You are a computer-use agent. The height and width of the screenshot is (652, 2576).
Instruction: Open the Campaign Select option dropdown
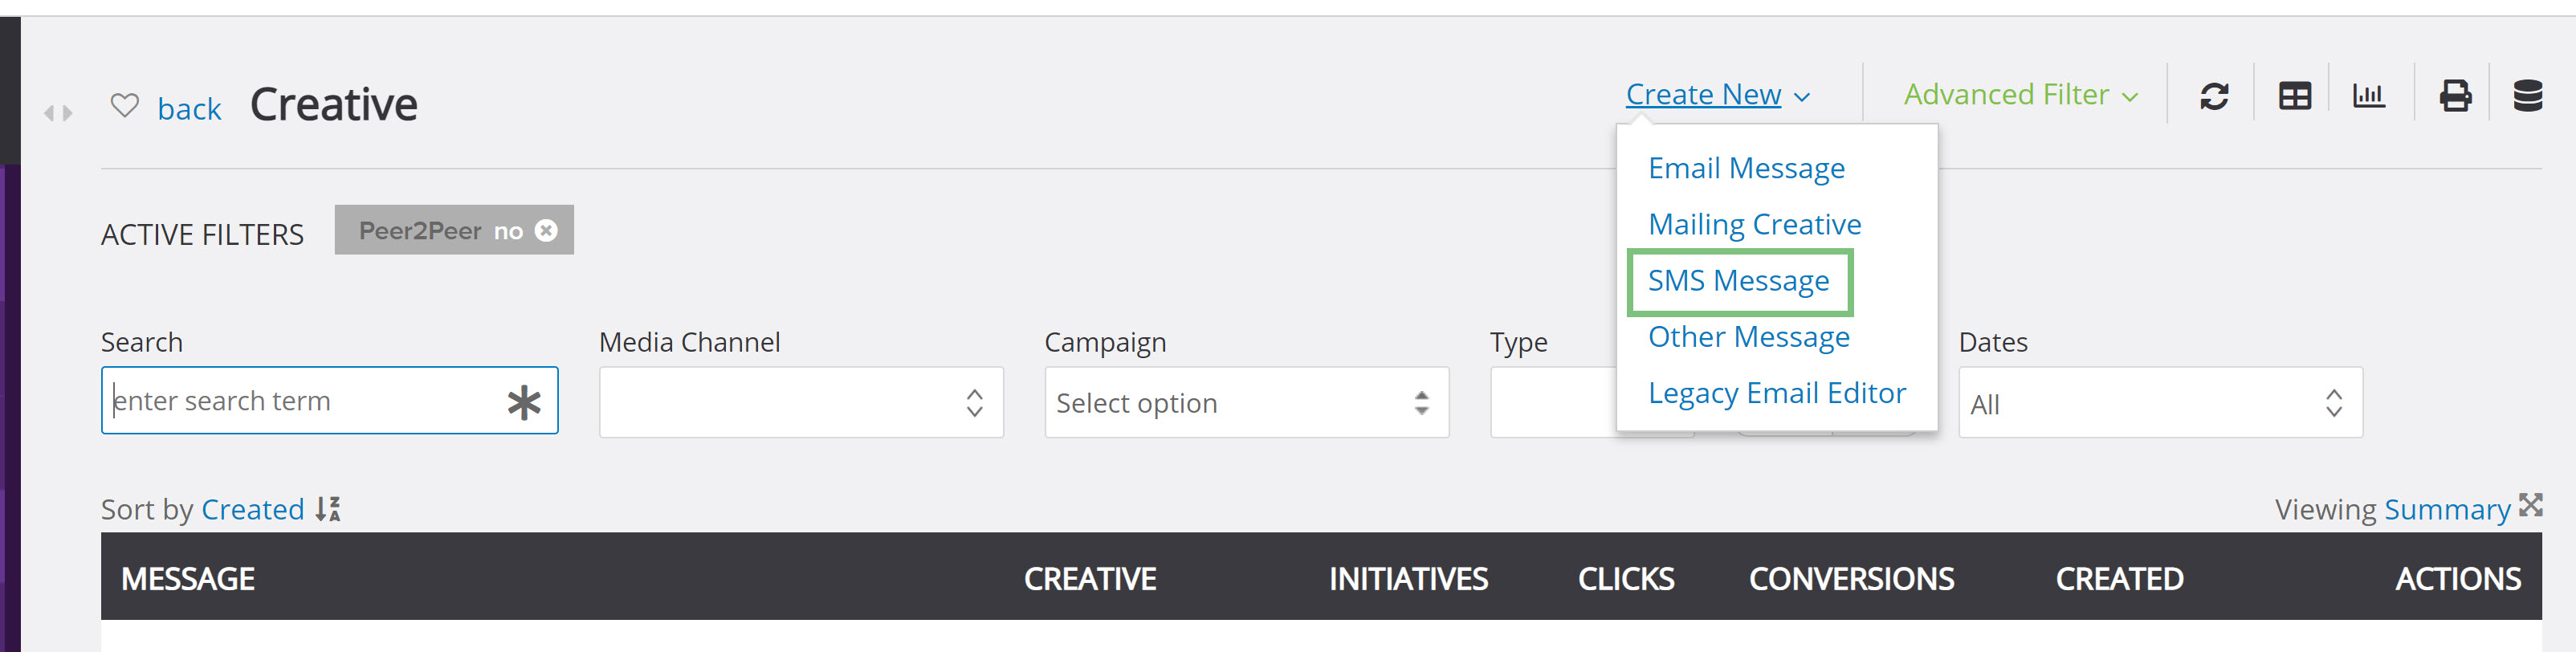tap(1246, 402)
